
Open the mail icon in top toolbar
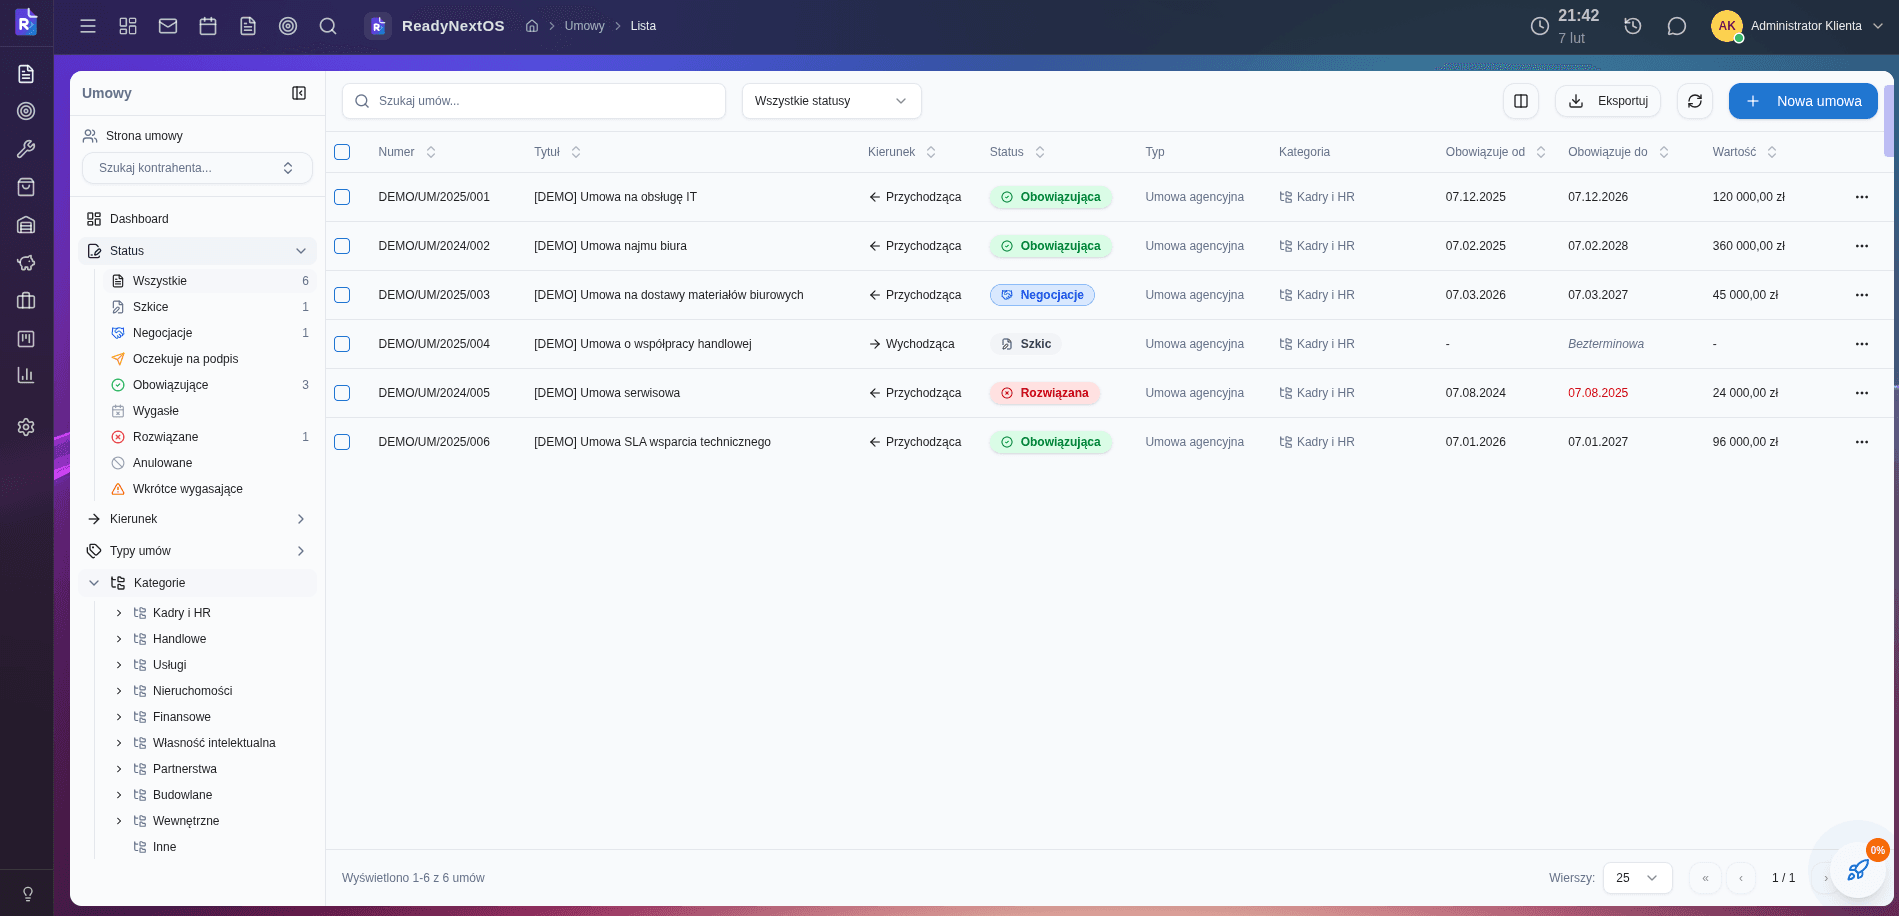[168, 26]
